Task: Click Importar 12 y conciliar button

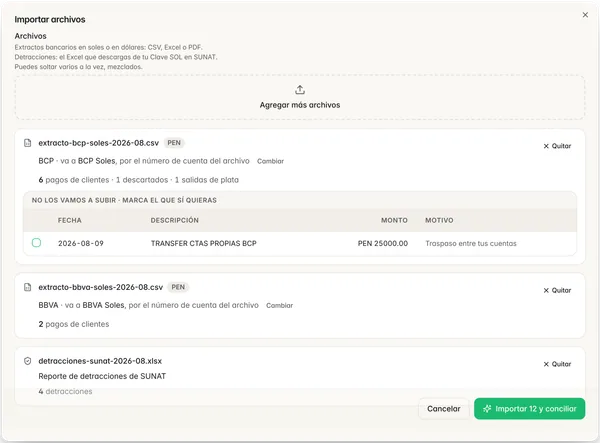Action: pos(529,409)
